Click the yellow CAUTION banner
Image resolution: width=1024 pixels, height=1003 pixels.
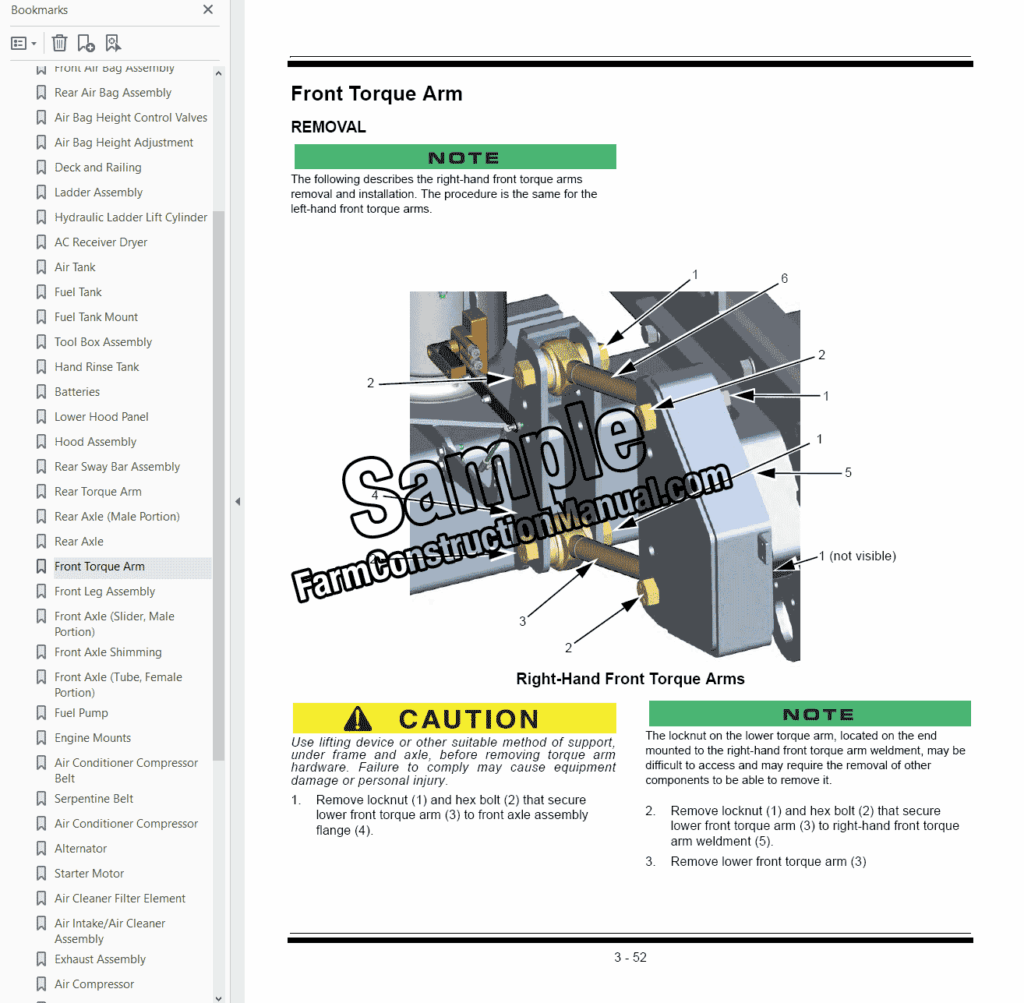(x=454, y=718)
